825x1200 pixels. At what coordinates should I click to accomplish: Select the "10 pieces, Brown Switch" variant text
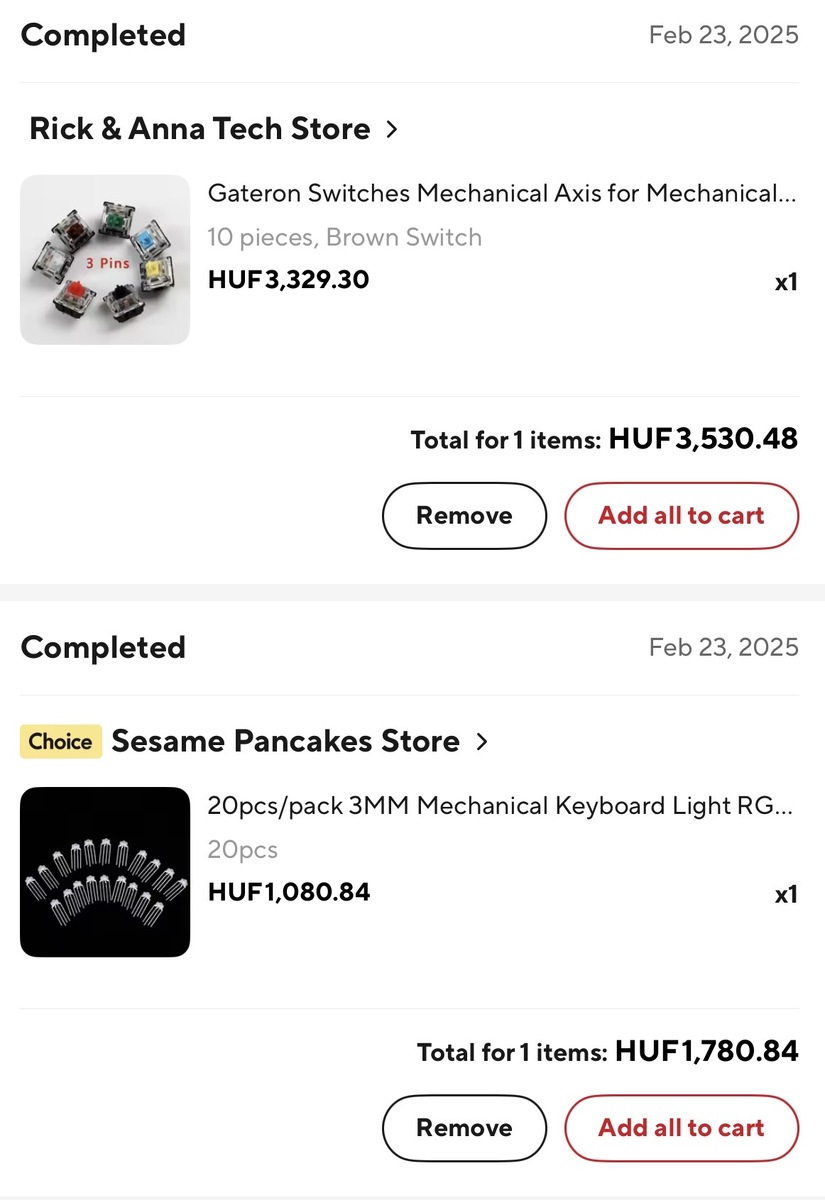(344, 238)
